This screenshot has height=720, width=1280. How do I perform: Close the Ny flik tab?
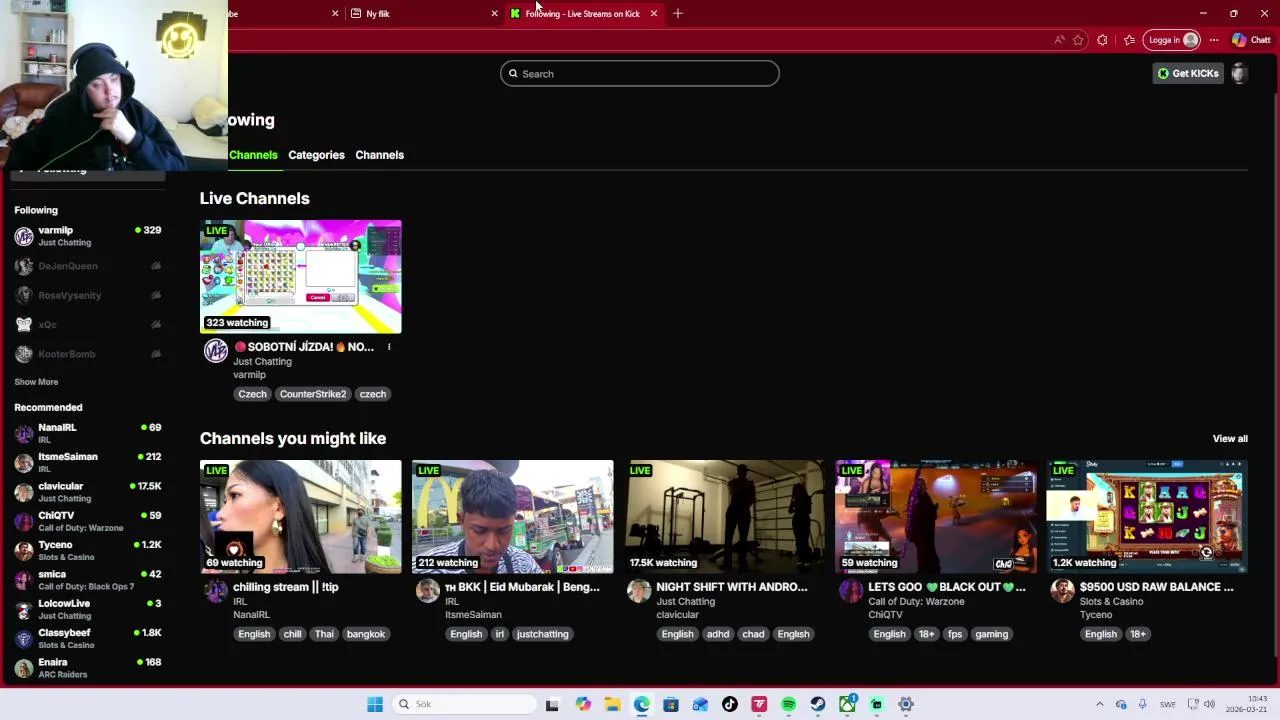pyautogui.click(x=494, y=13)
